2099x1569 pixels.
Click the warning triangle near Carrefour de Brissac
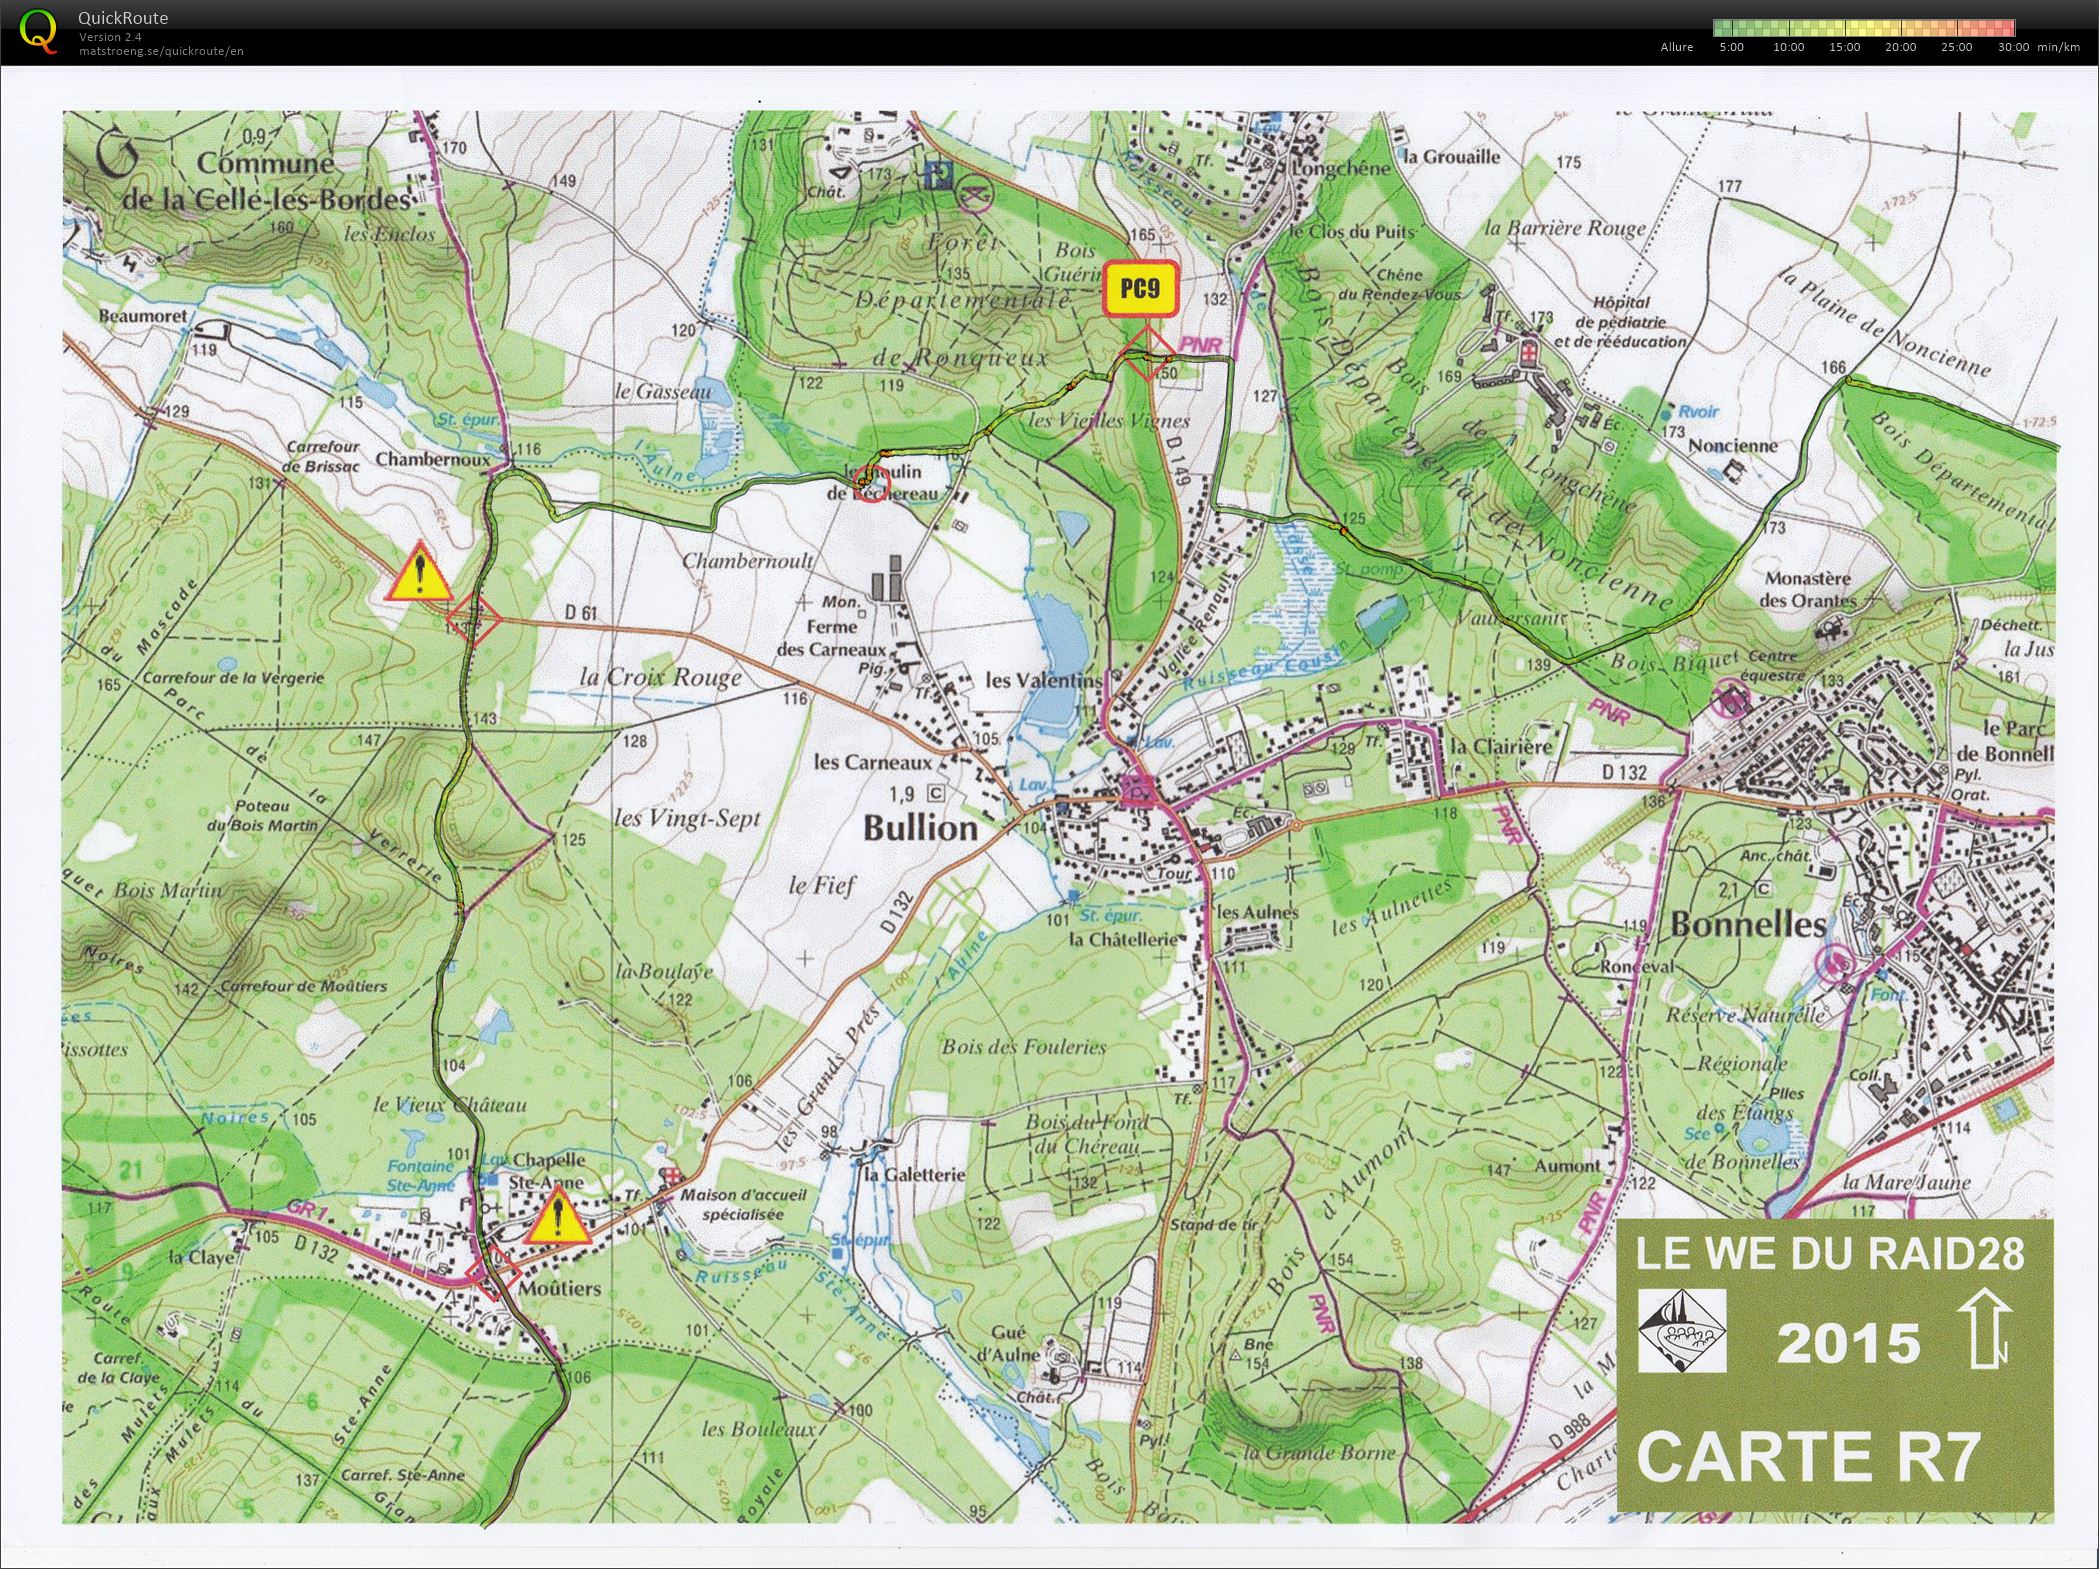tap(421, 573)
